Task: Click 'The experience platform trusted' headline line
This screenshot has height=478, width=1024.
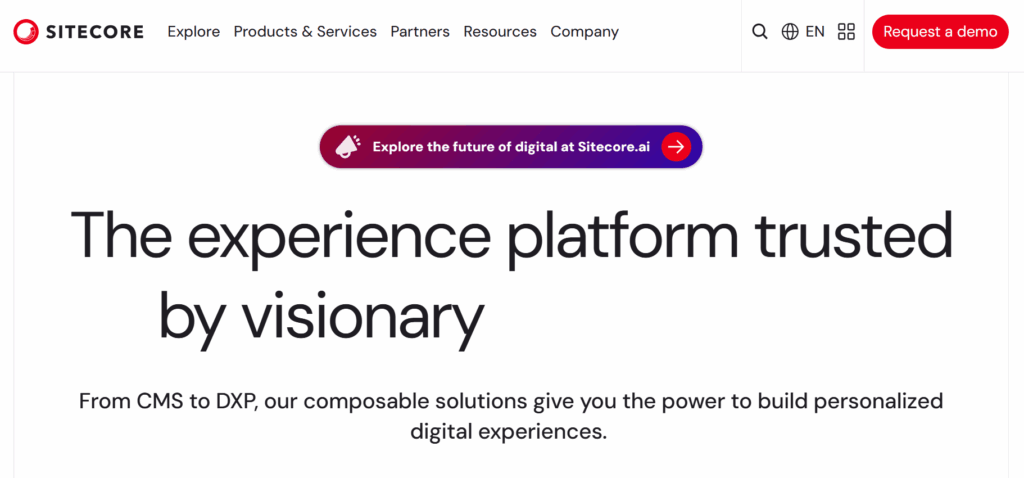Action: pos(511,235)
